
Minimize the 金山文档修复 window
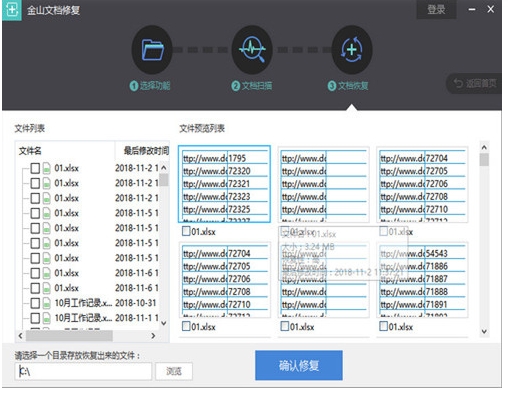472,9
